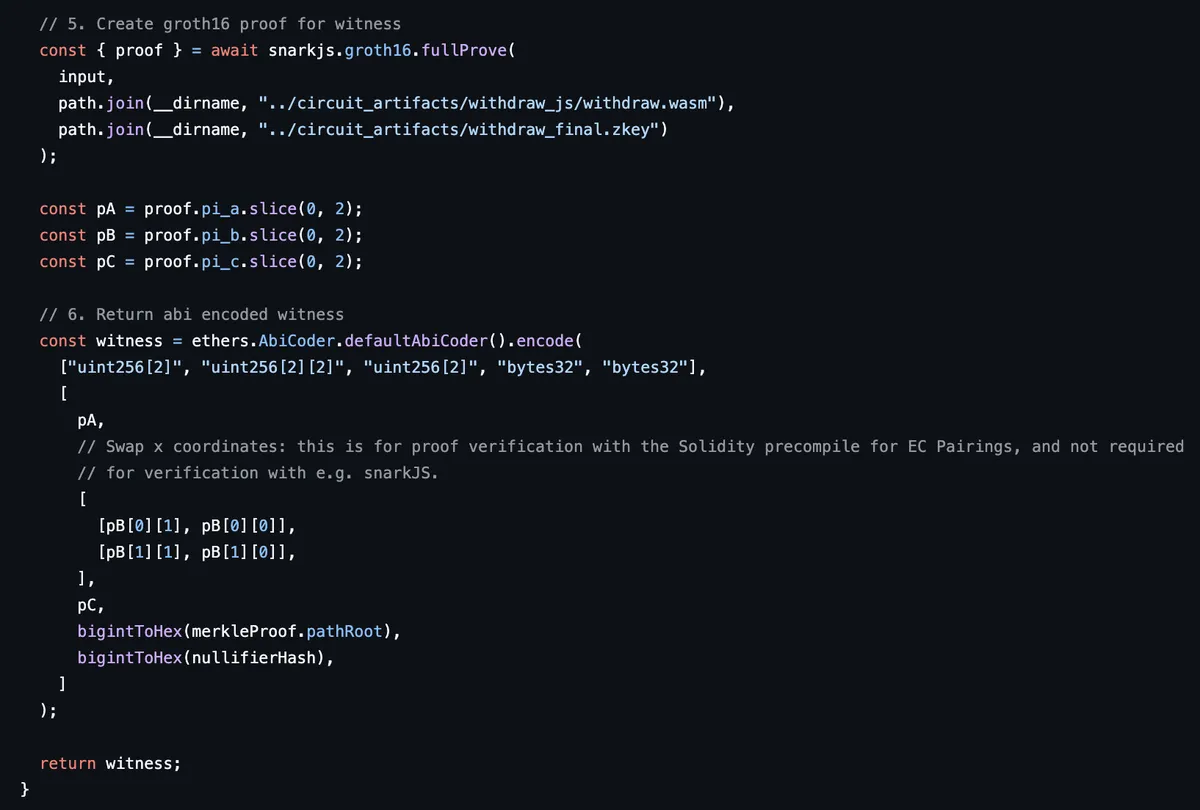Viewport: 1200px width, 810px height.
Task: Click the 'return witness;' statement
Action: click(111, 763)
